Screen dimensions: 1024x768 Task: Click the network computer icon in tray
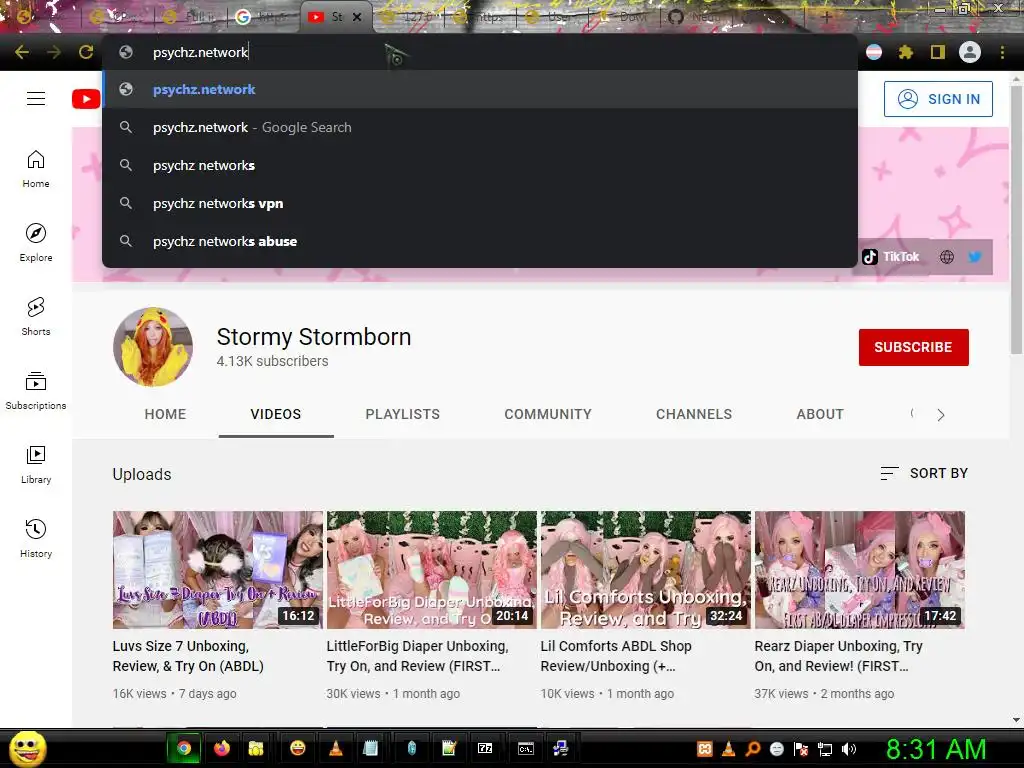point(825,749)
